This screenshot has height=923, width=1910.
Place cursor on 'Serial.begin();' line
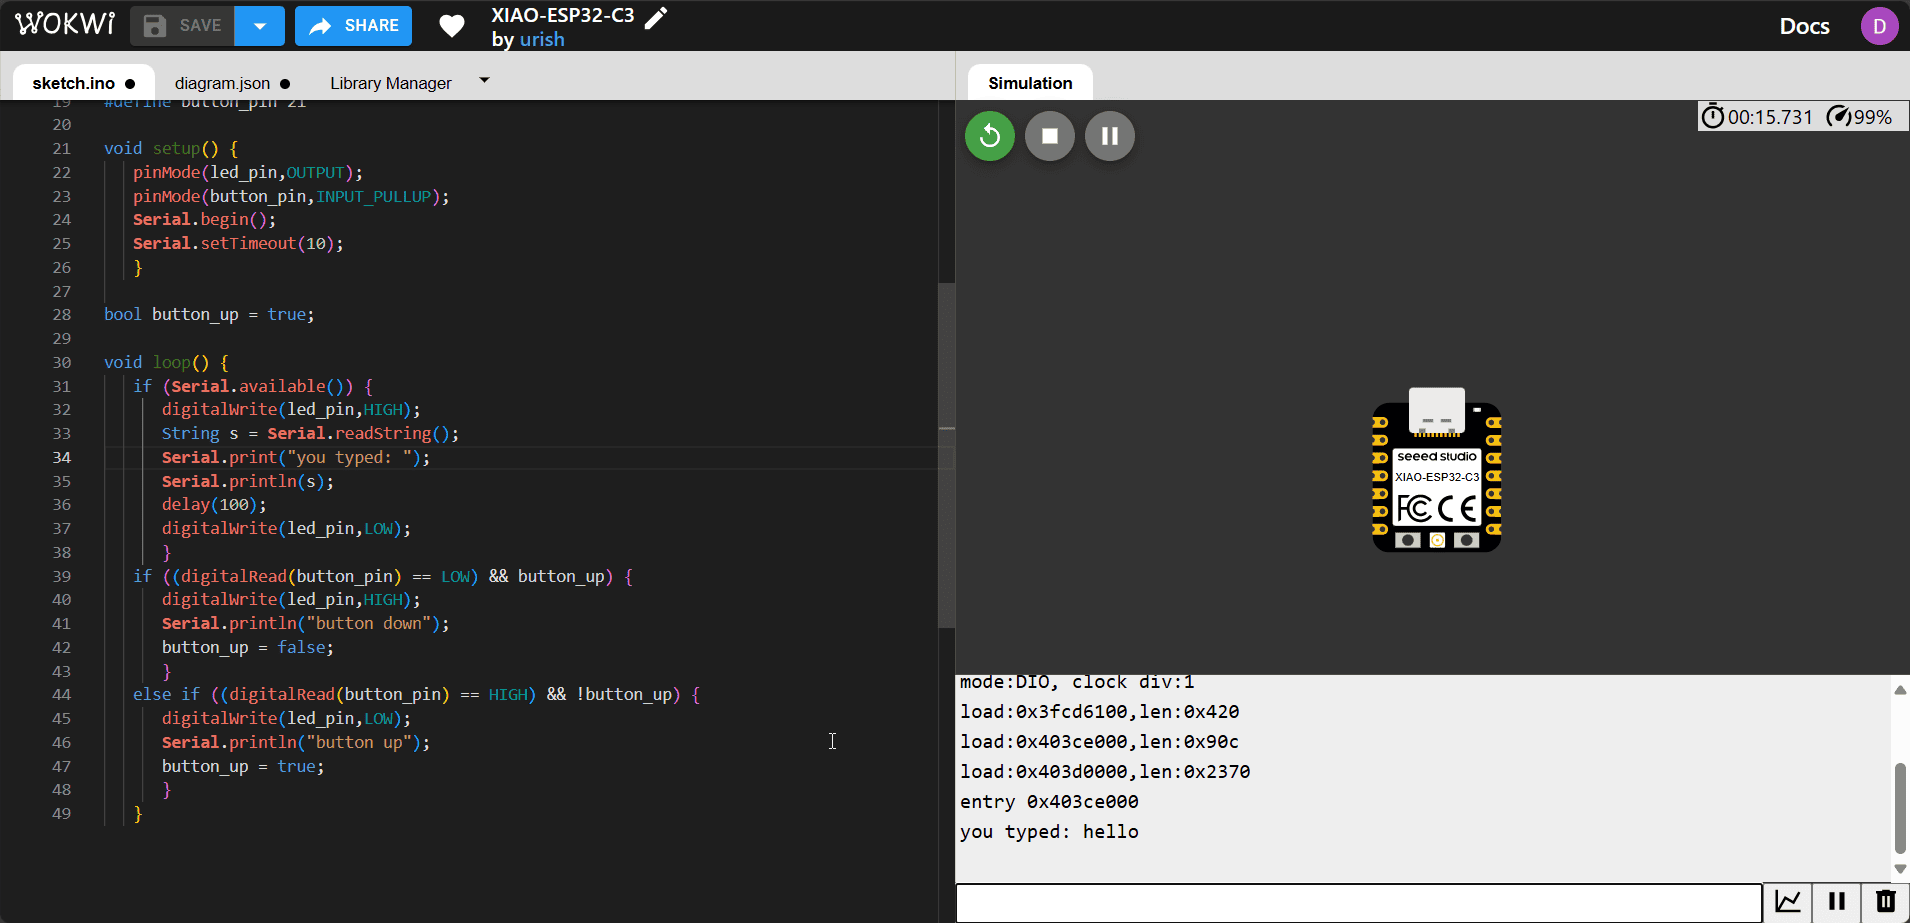204,219
